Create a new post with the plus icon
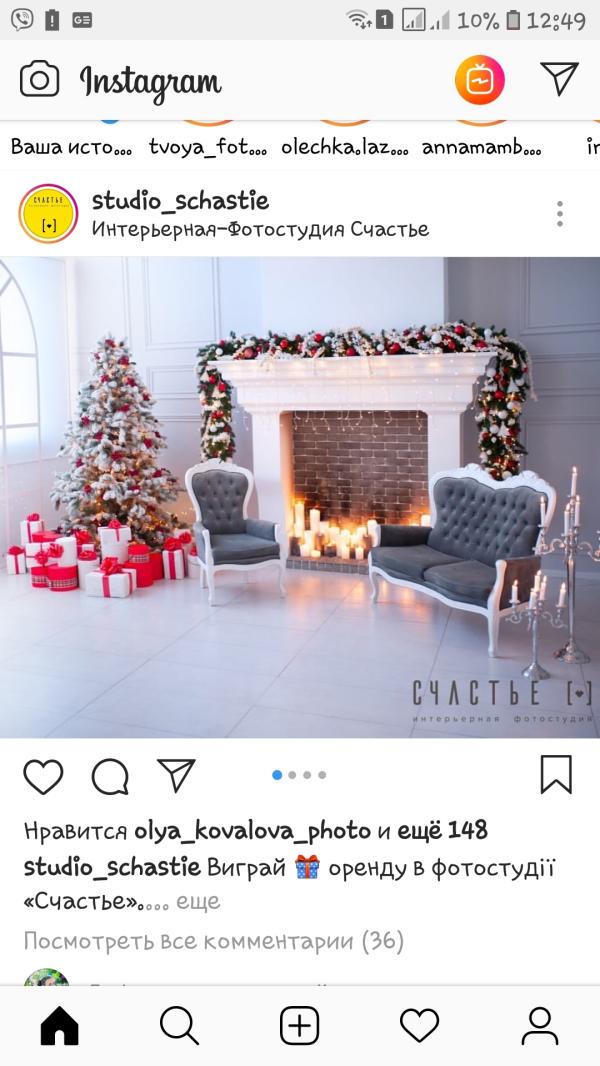Screen dimensions: 600x1066 click(x=300, y=1025)
